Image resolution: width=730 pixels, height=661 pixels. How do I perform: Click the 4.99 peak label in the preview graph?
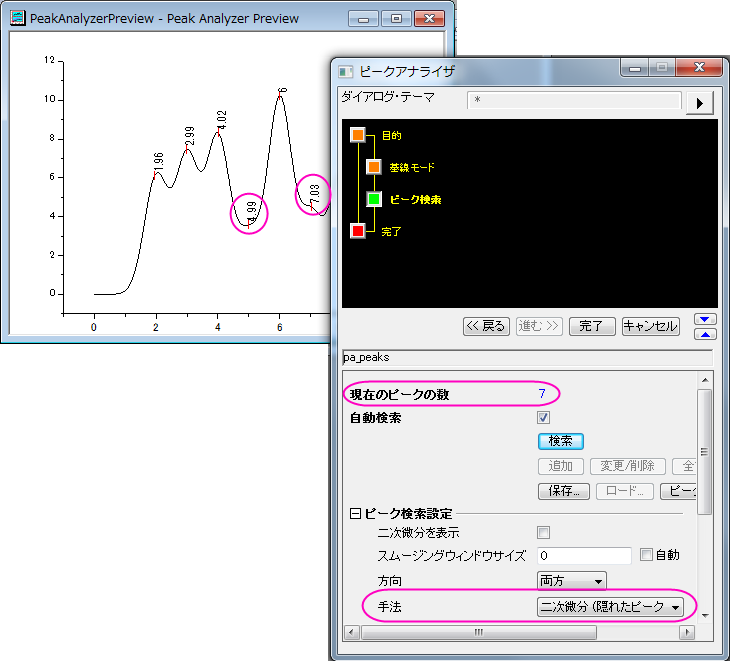(x=251, y=211)
